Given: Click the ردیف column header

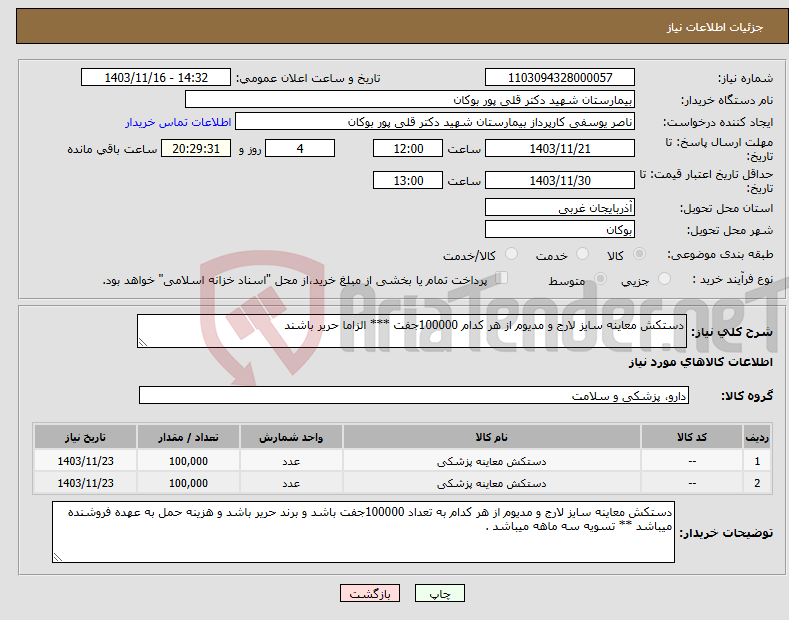Looking at the screenshot, I should 757,437.
